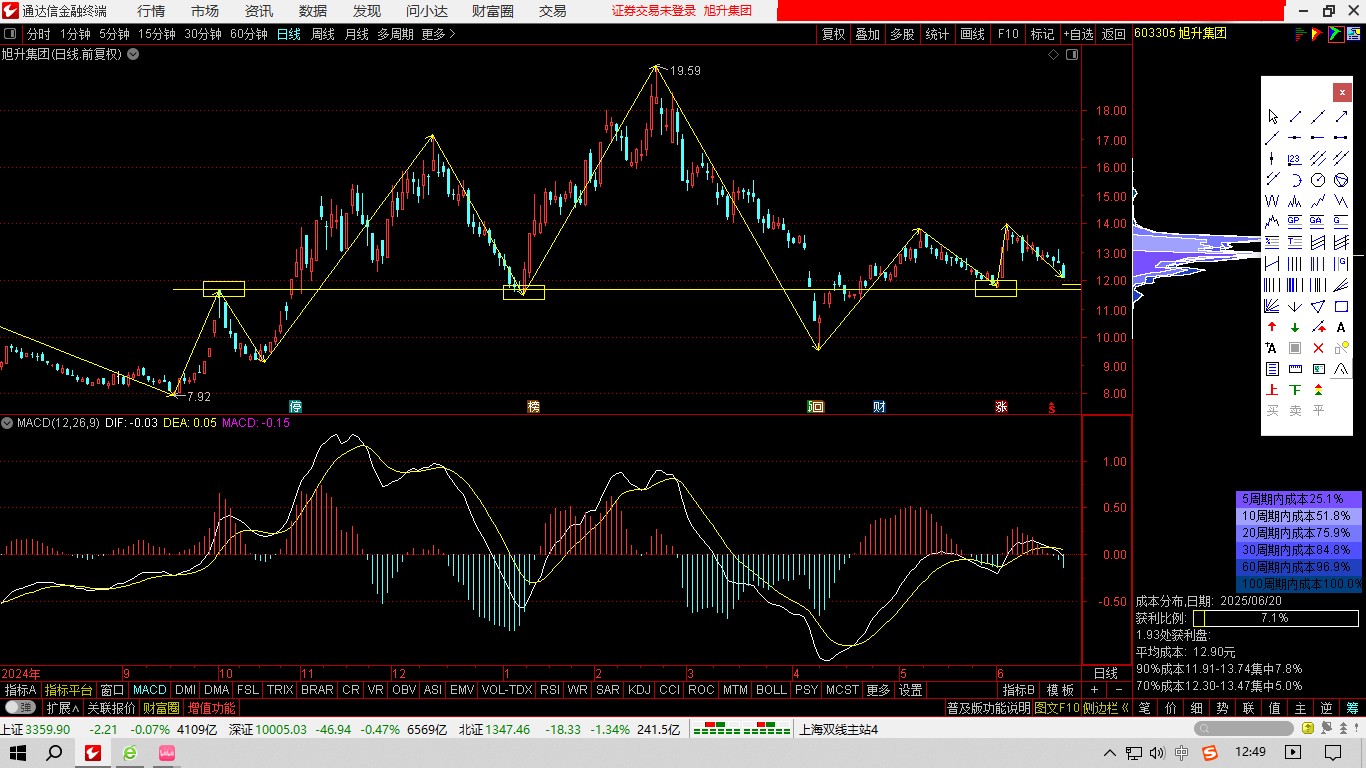Click the − zoom out chart button
Screen dimensions: 1366x768
[x=1119, y=690]
